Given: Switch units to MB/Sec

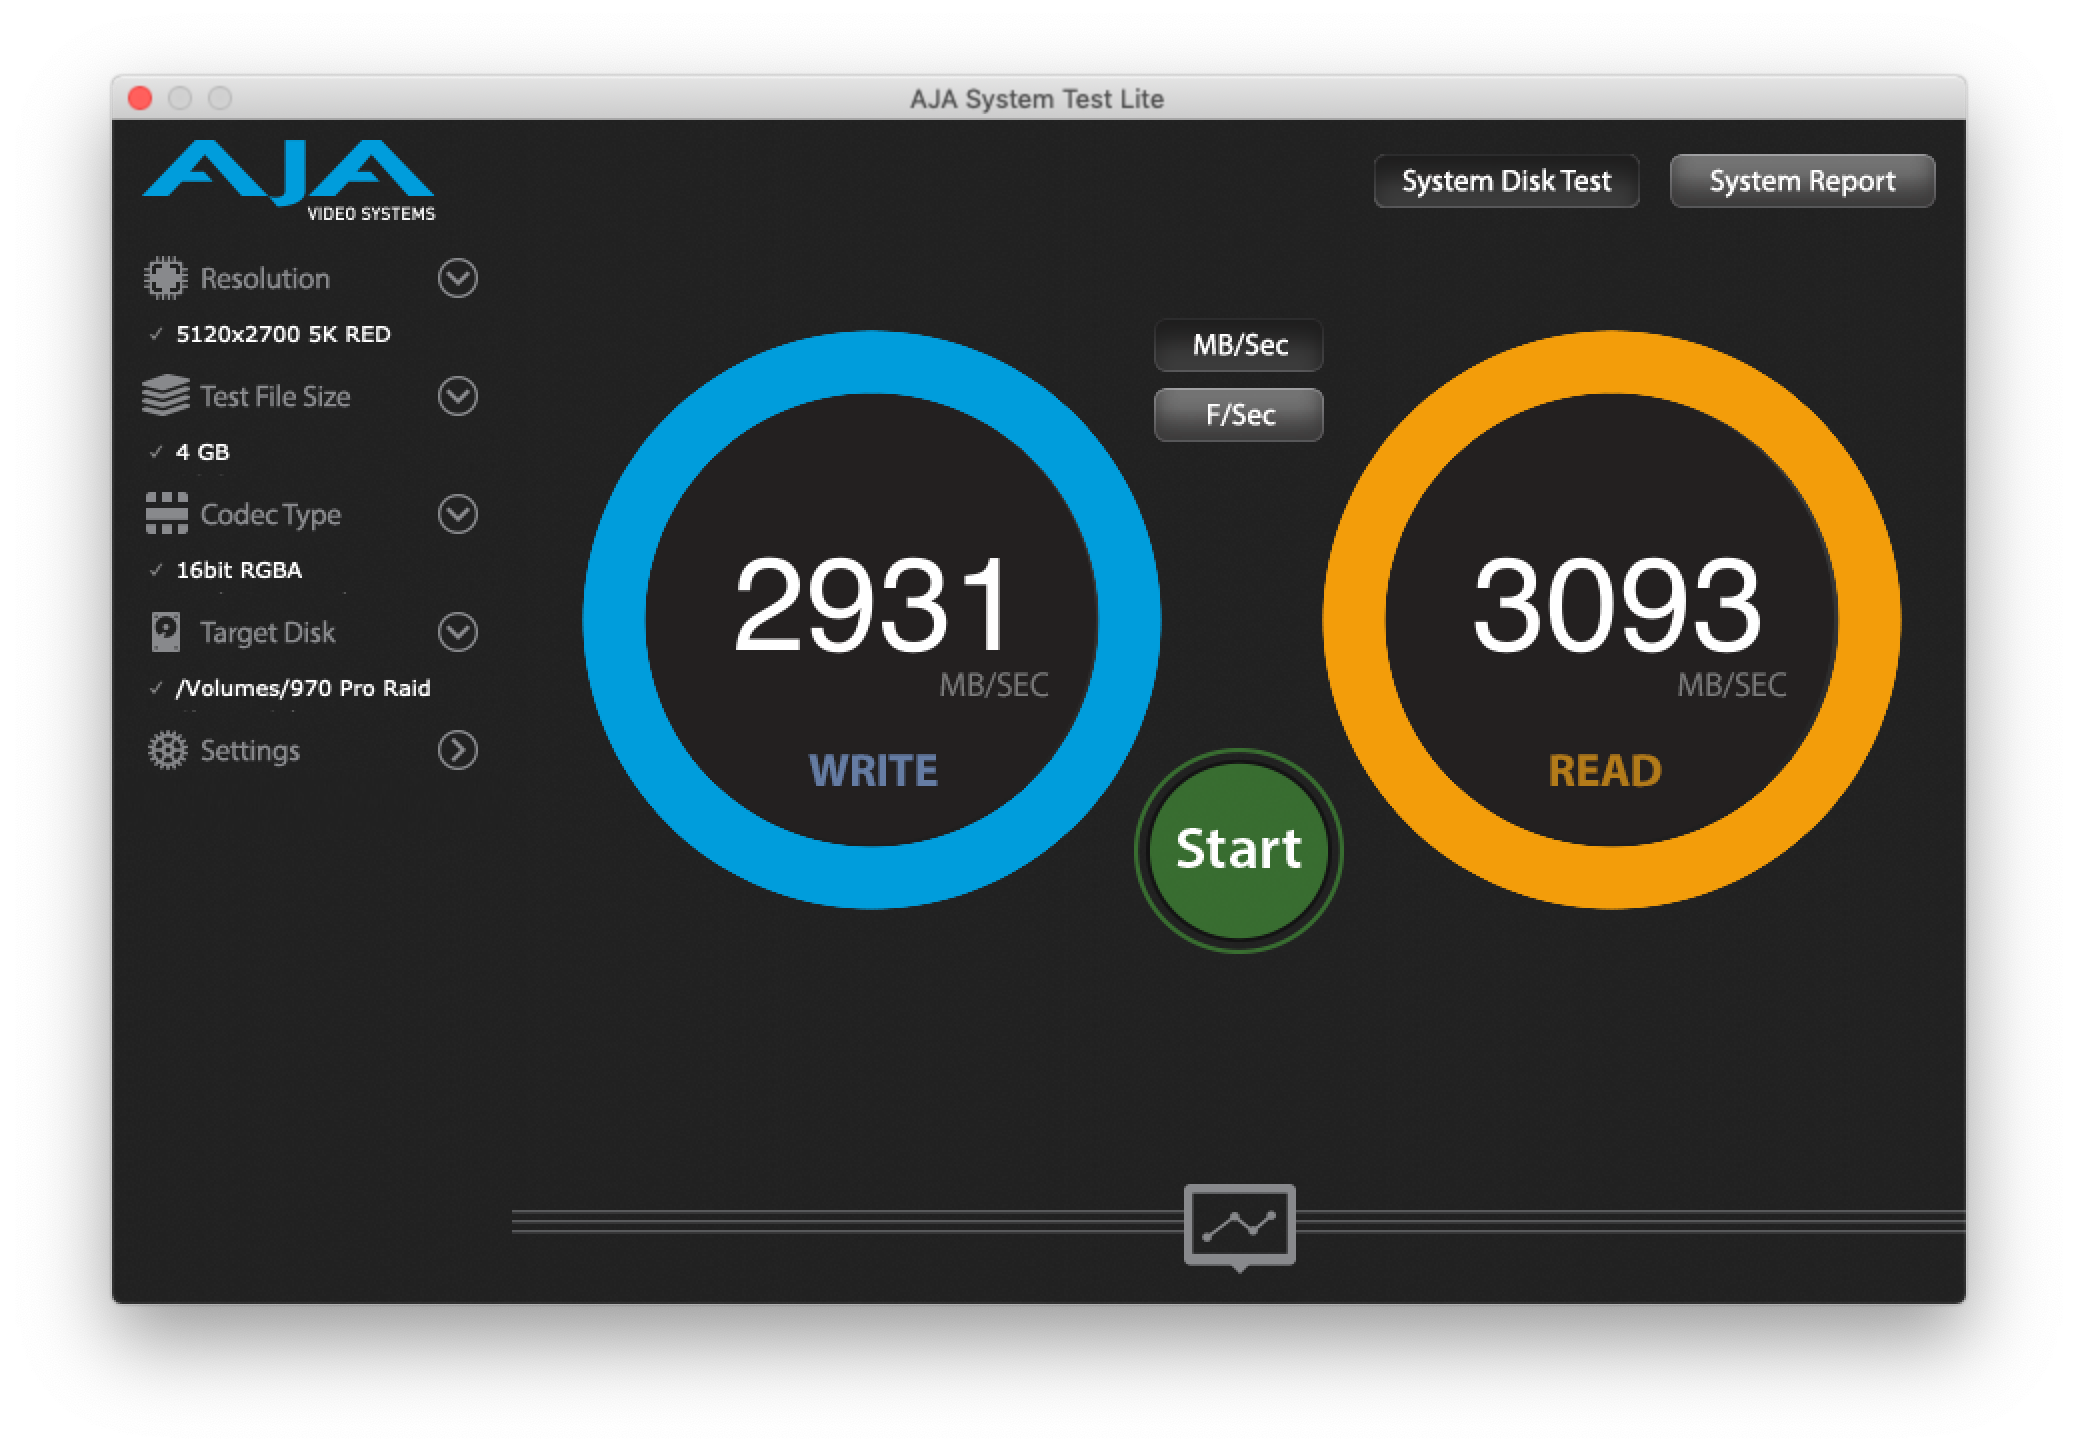Looking at the screenshot, I should pos(1239,345).
